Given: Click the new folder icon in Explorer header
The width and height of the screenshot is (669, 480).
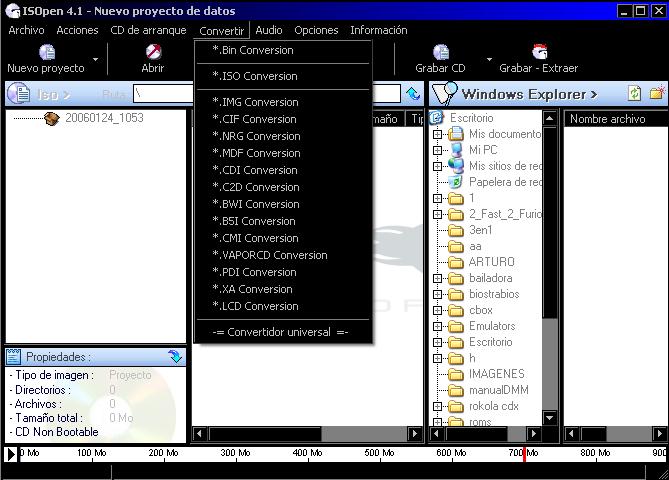Looking at the screenshot, I should pos(657,93).
